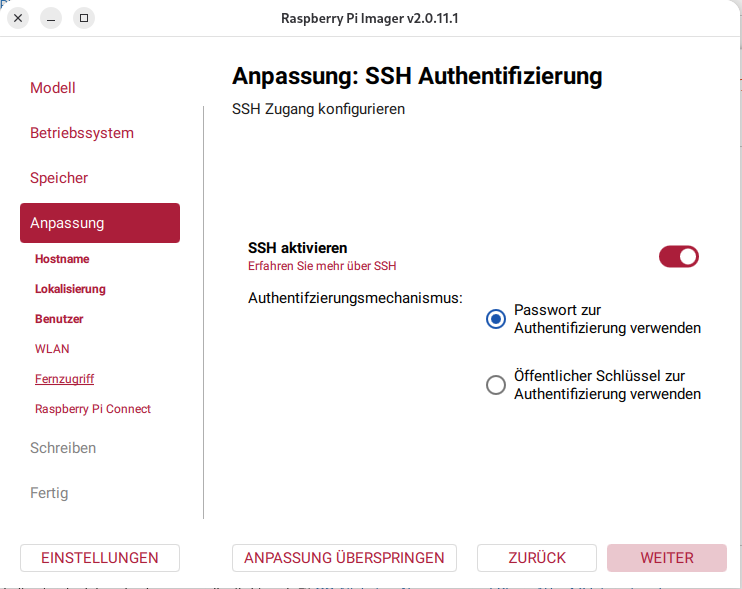Select the Fernzugriff sub-step
Viewport: 742px width, 589px height.
point(64,379)
